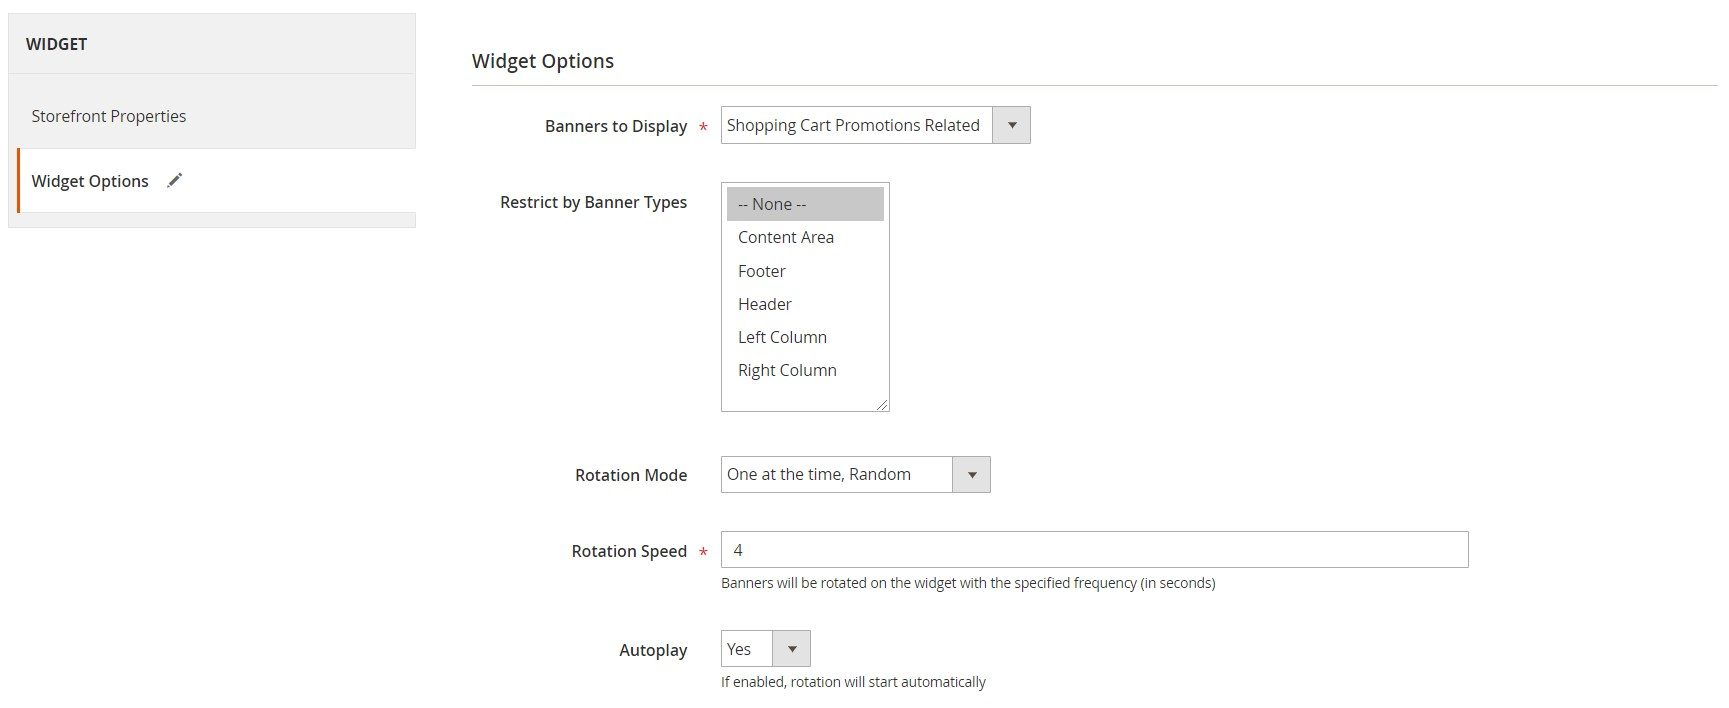Select the -- None -- banner type
1729x708 pixels.
click(x=771, y=204)
